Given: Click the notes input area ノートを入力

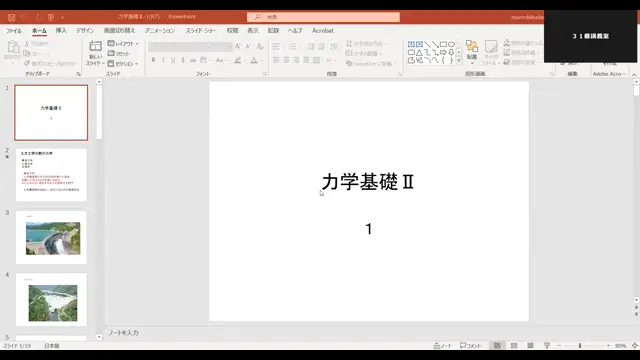Looking at the screenshot, I should pos(123,333).
